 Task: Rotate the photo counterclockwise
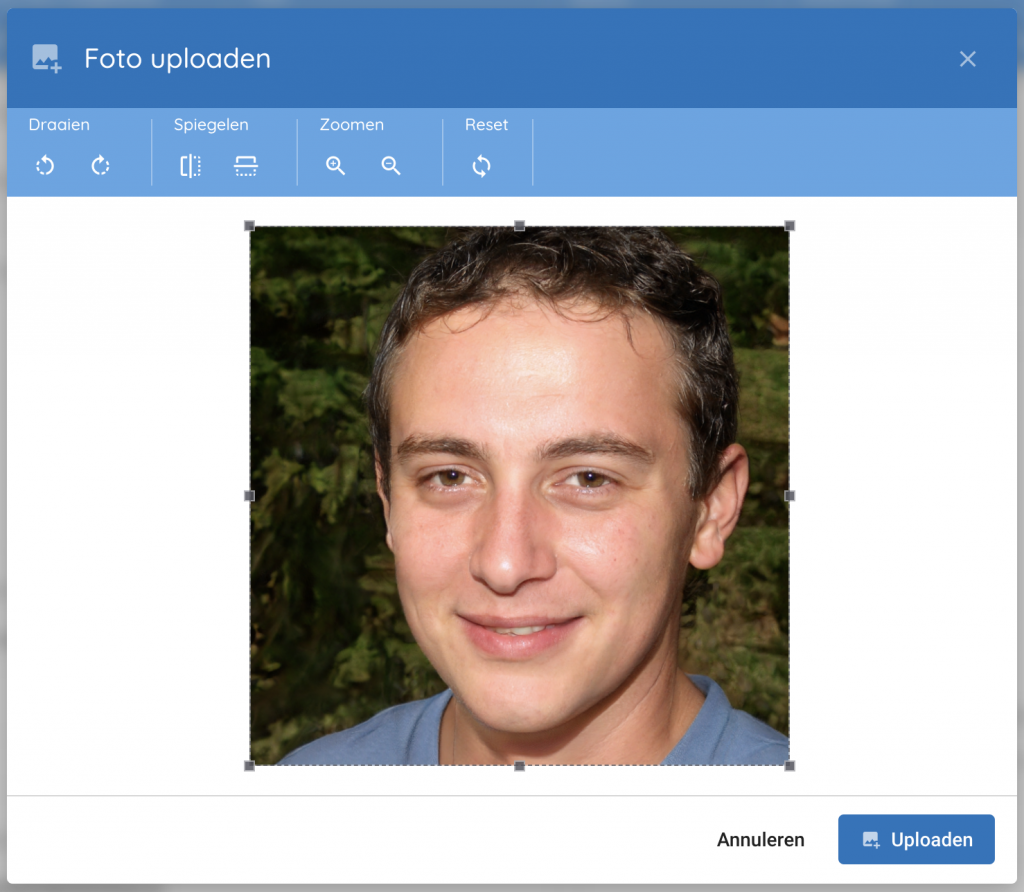click(x=45, y=166)
